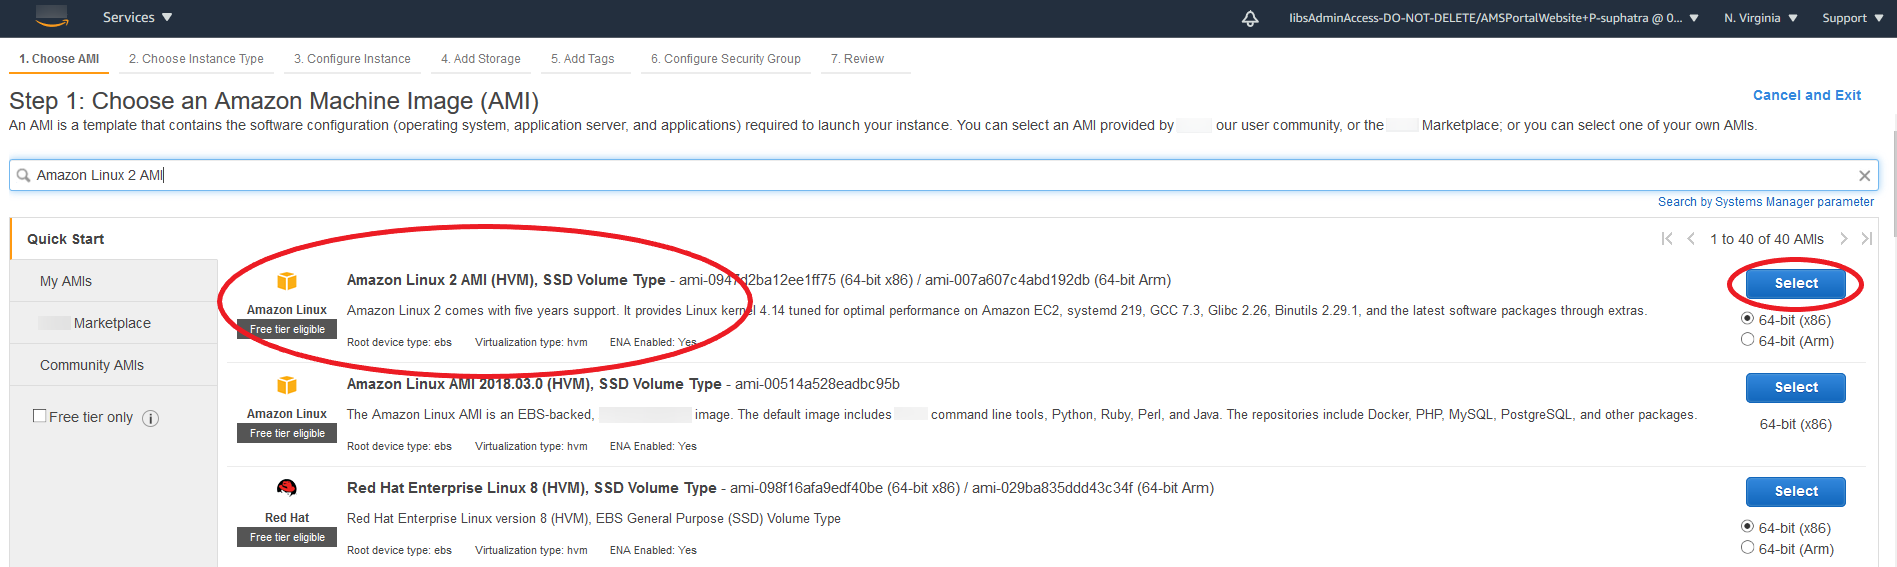Select 64-bit (Arm) for Amazon Linux 2
The image size is (1897, 567).
tap(1748, 340)
